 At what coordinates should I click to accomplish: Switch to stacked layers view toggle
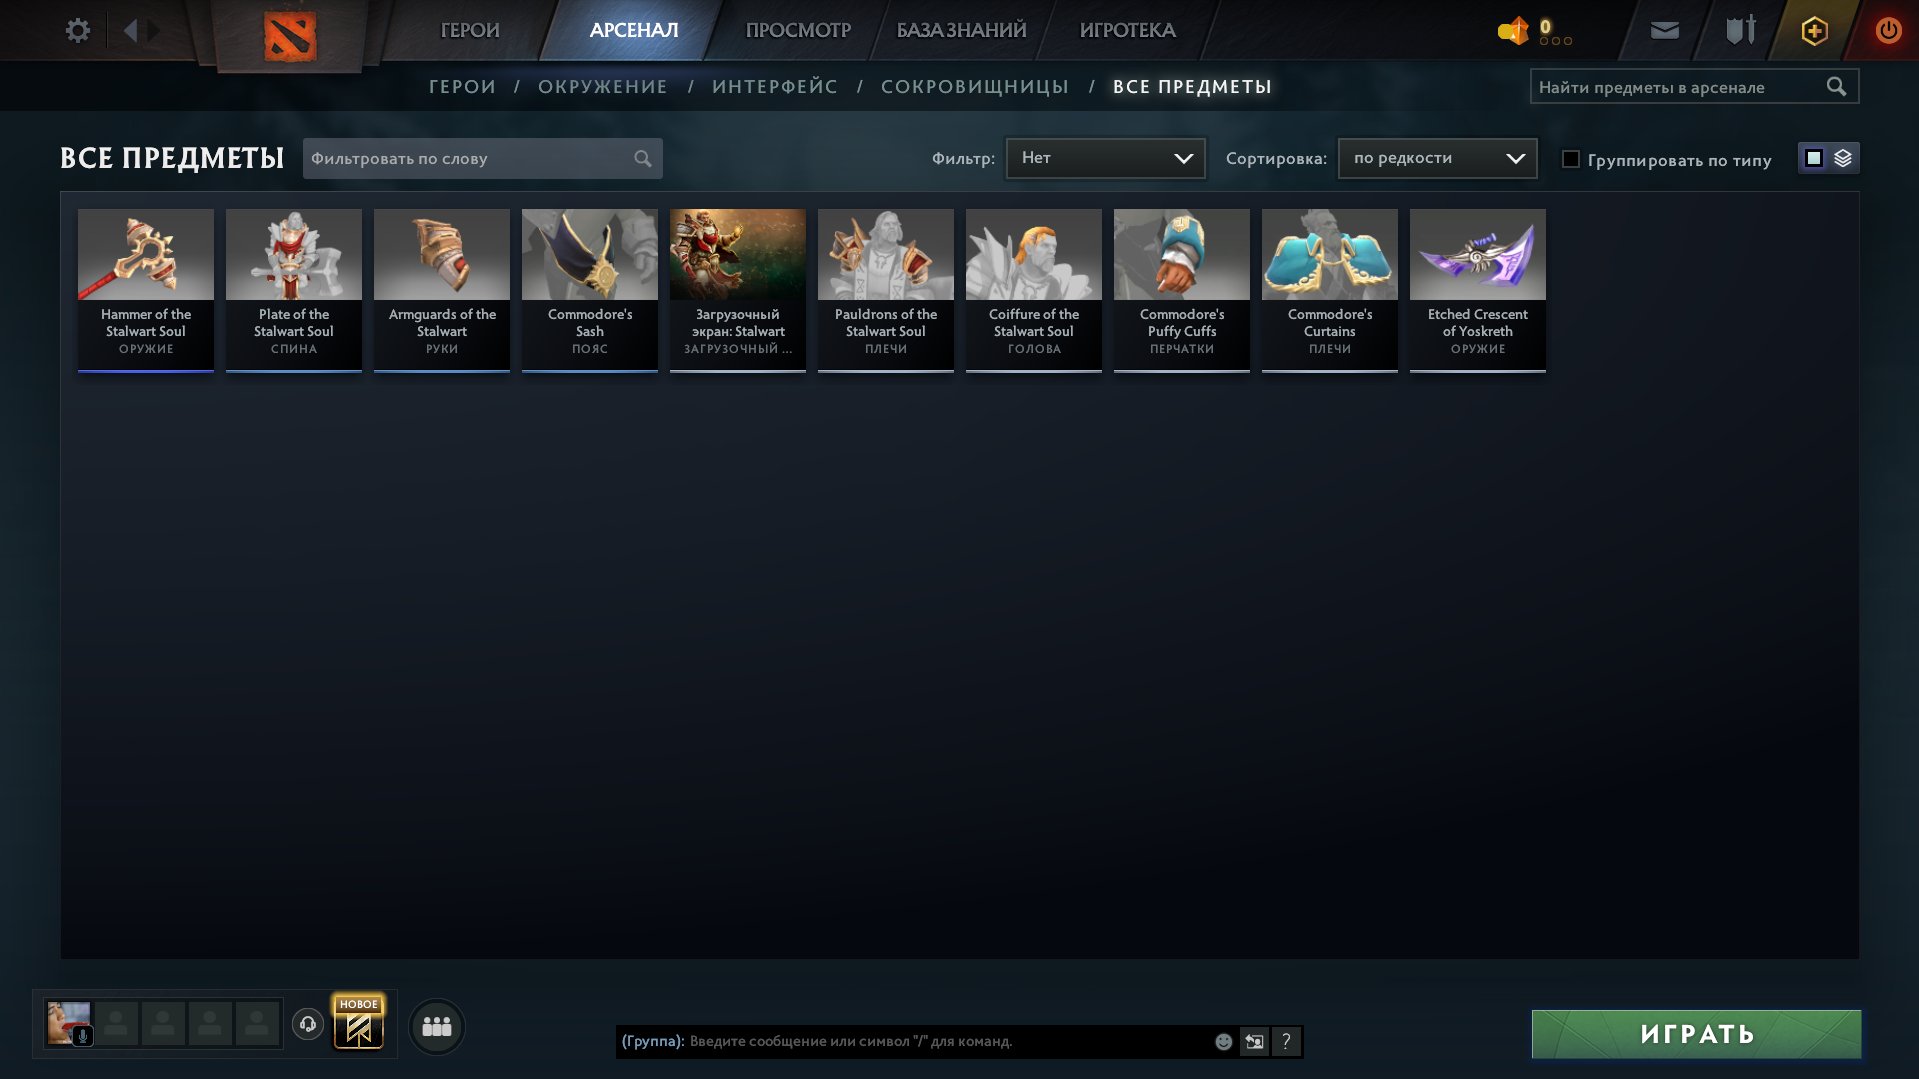pyautogui.click(x=1843, y=158)
